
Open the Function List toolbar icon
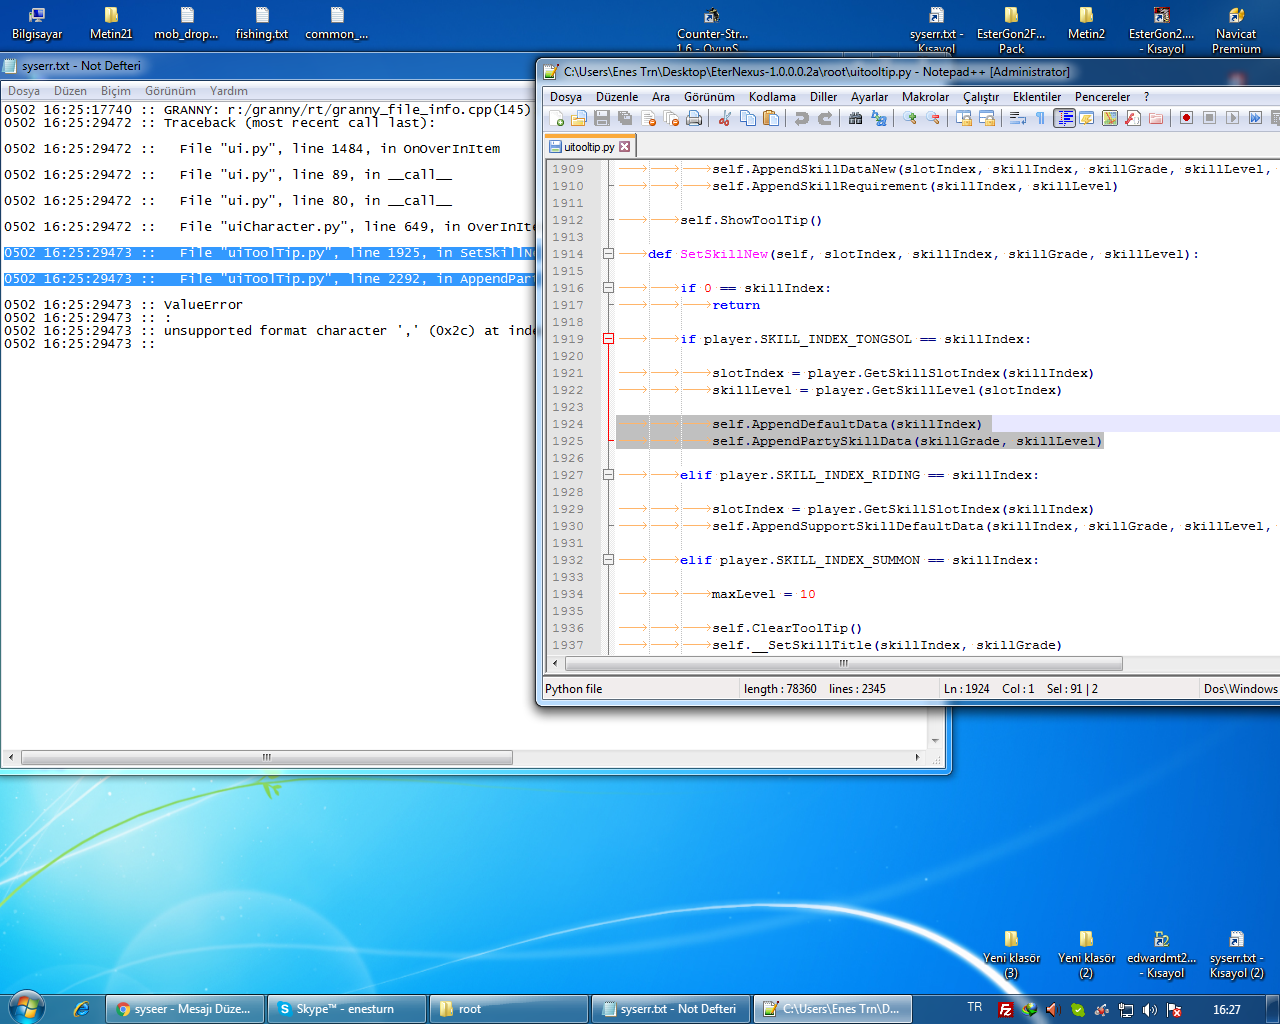click(1133, 118)
